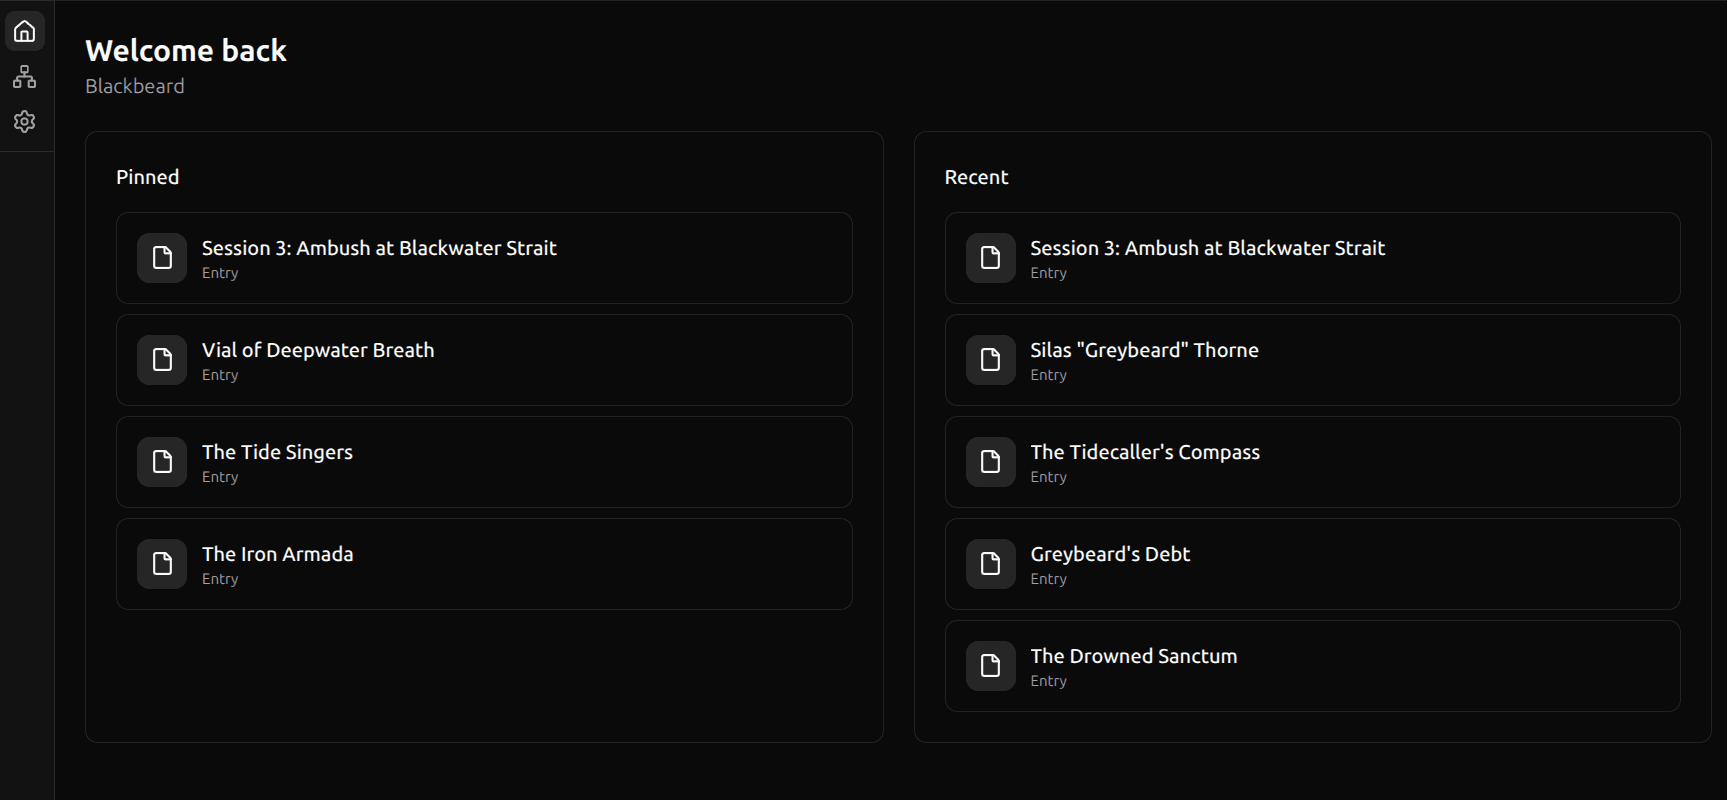
Task: Open The Iron Armada entry
Action: pyautogui.click(x=278, y=554)
